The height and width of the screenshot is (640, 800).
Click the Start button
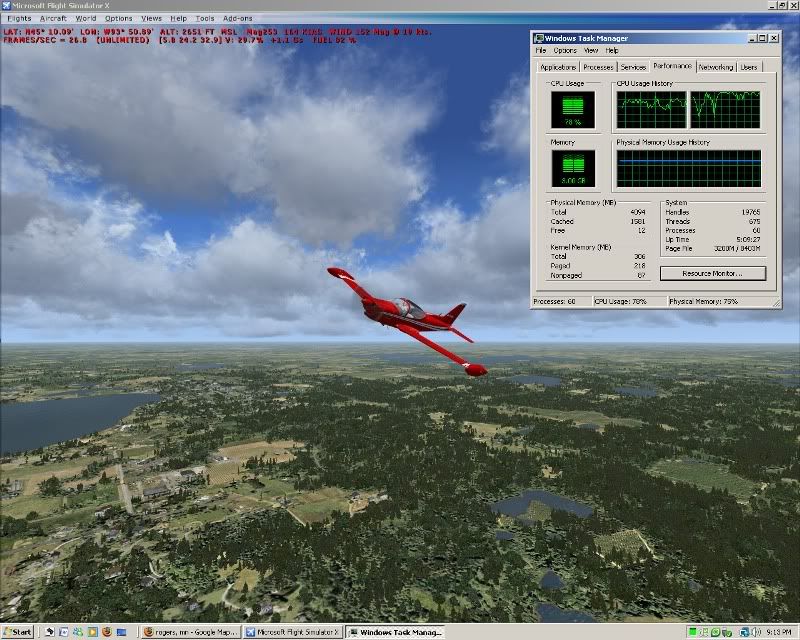coord(17,632)
